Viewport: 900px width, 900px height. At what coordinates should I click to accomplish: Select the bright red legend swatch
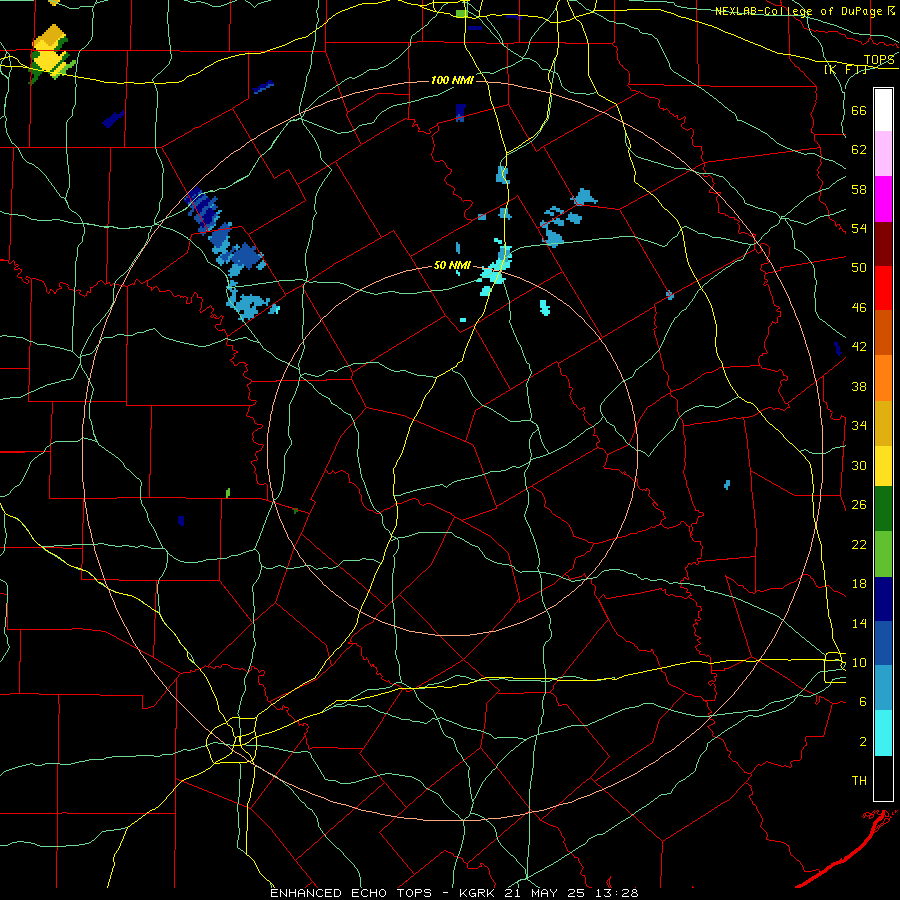coord(883,288)
